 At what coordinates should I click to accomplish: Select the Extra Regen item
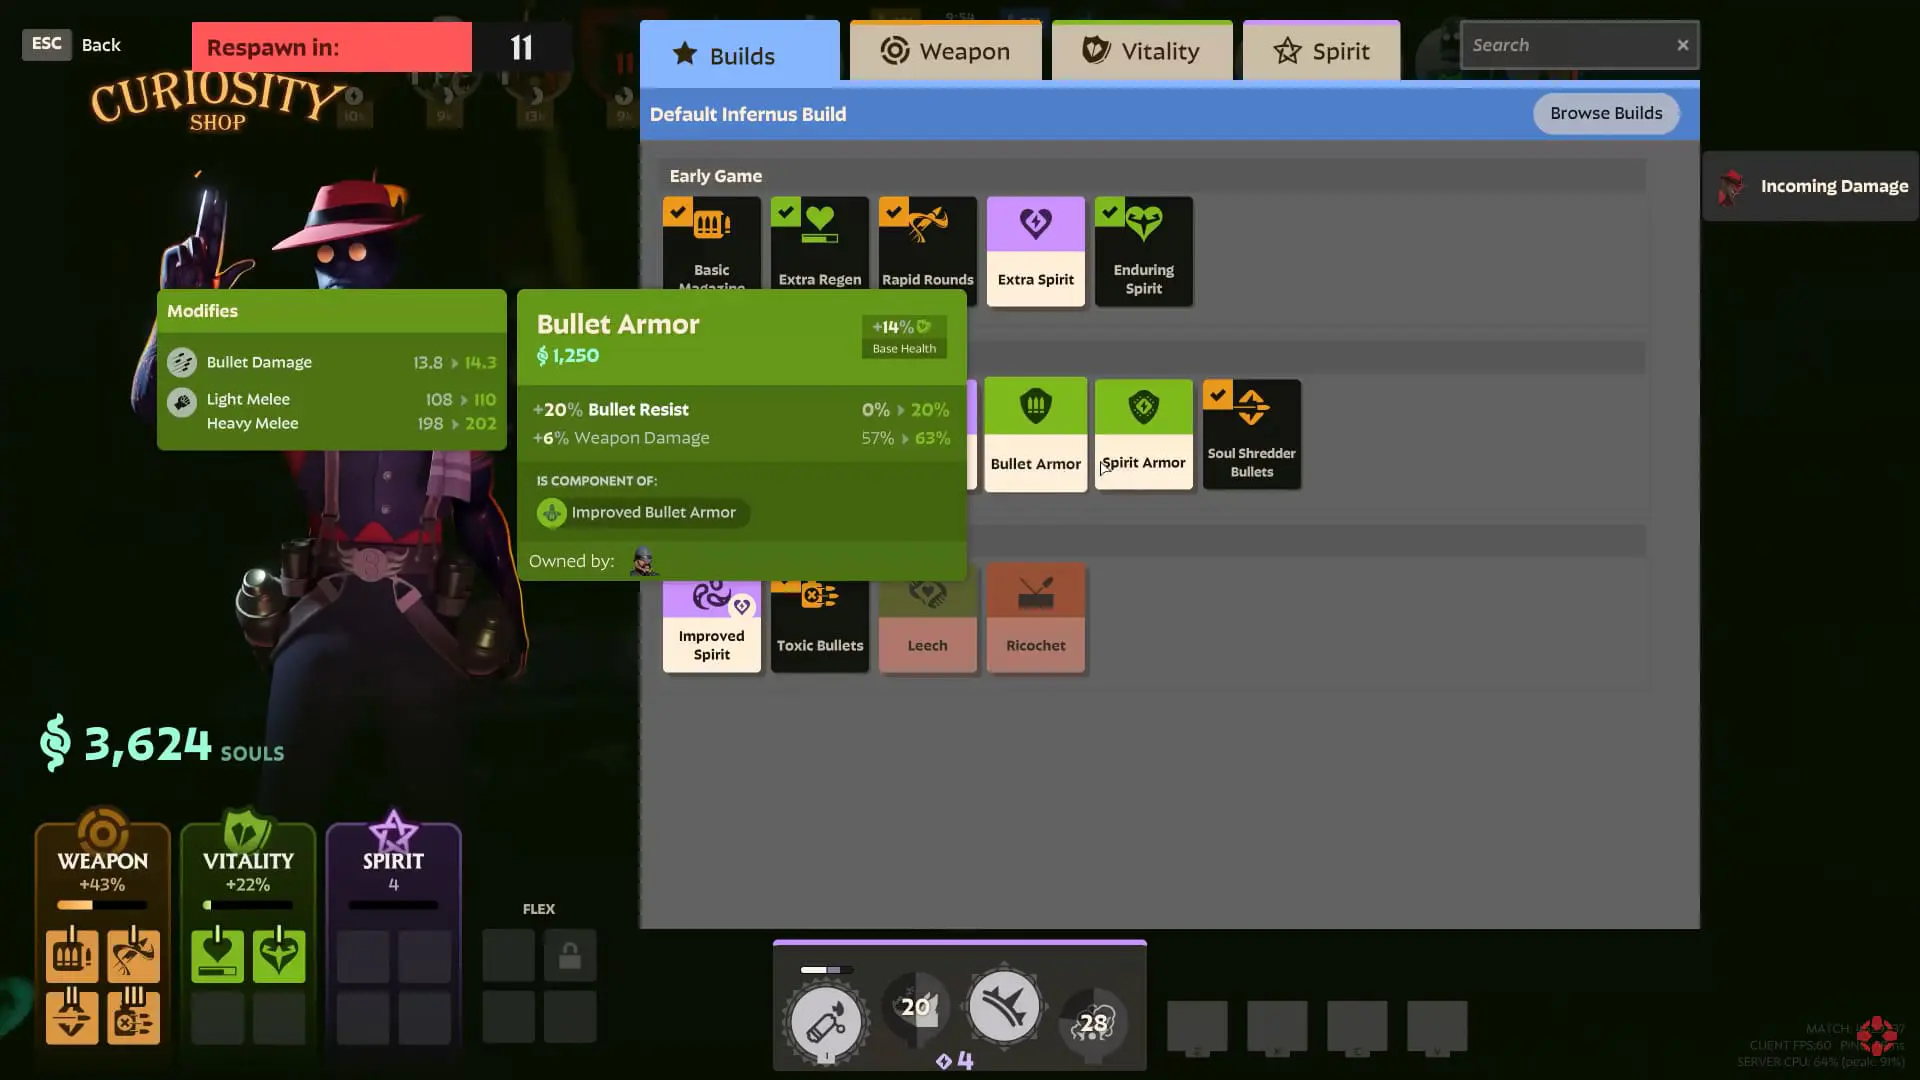(819, 244)
